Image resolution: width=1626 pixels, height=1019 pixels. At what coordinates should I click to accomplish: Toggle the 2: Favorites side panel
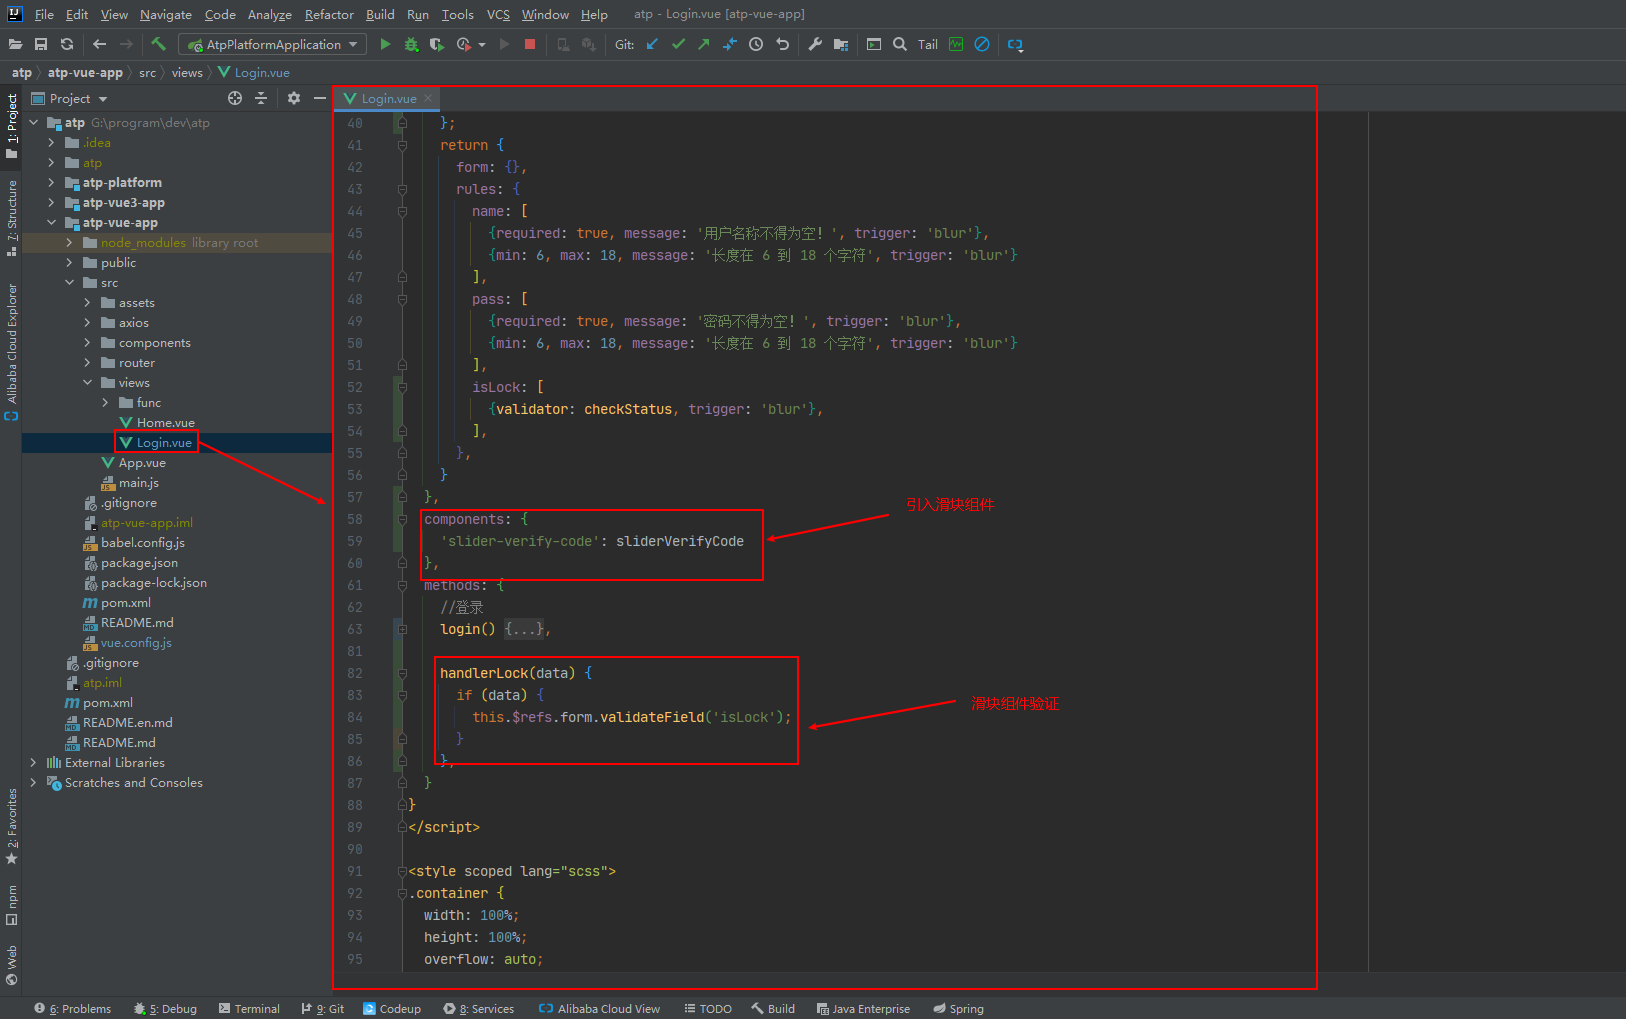click(x=11, y=827)
